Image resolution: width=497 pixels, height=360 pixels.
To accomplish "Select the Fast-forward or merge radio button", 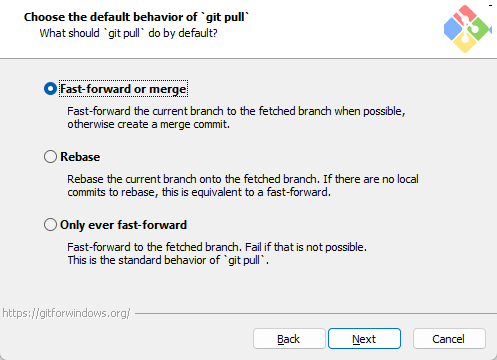I will pos(50,89).
